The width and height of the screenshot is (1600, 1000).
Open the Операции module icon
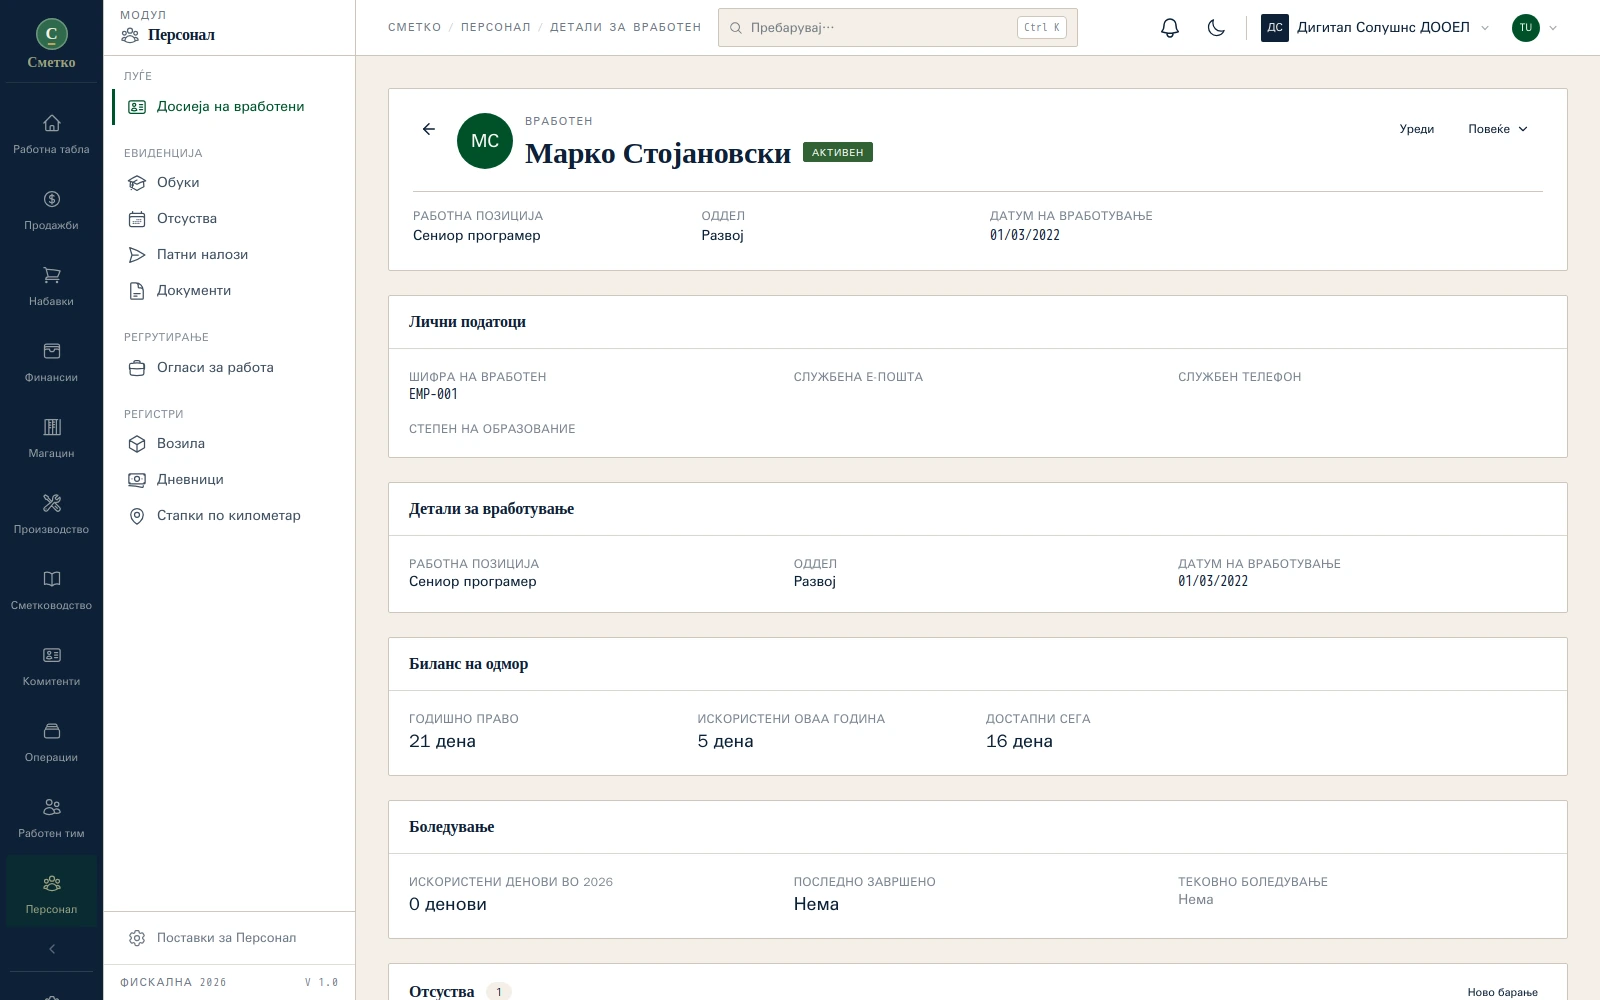[51, 742]
